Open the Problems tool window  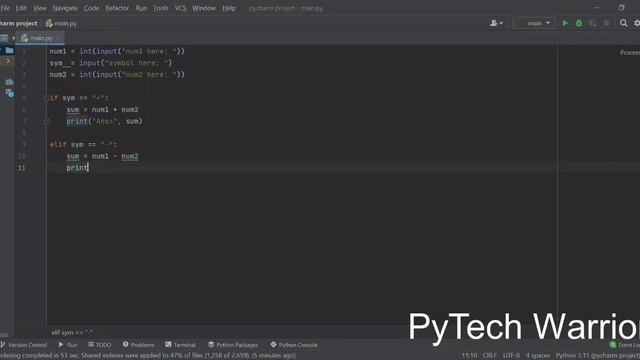(138, 345)
